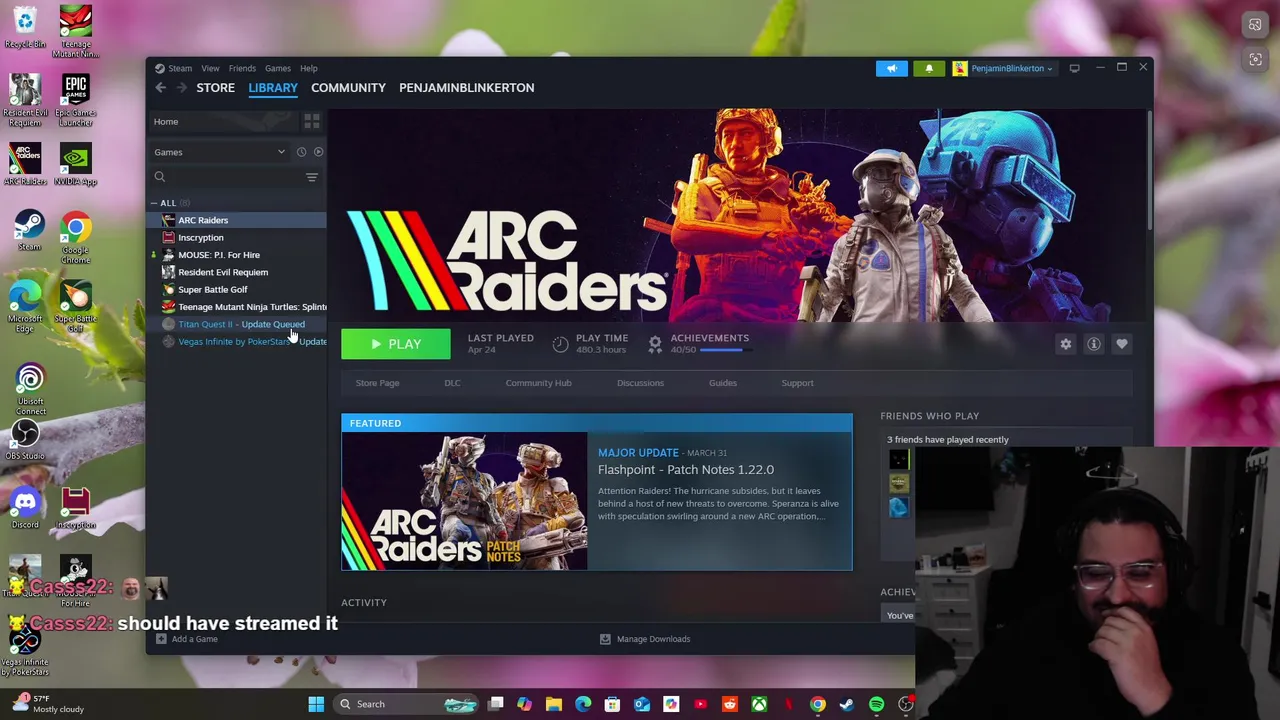Open Steam big picture mode icon
Viewport: 1280px width, 720px height.
coord(1074,68)
